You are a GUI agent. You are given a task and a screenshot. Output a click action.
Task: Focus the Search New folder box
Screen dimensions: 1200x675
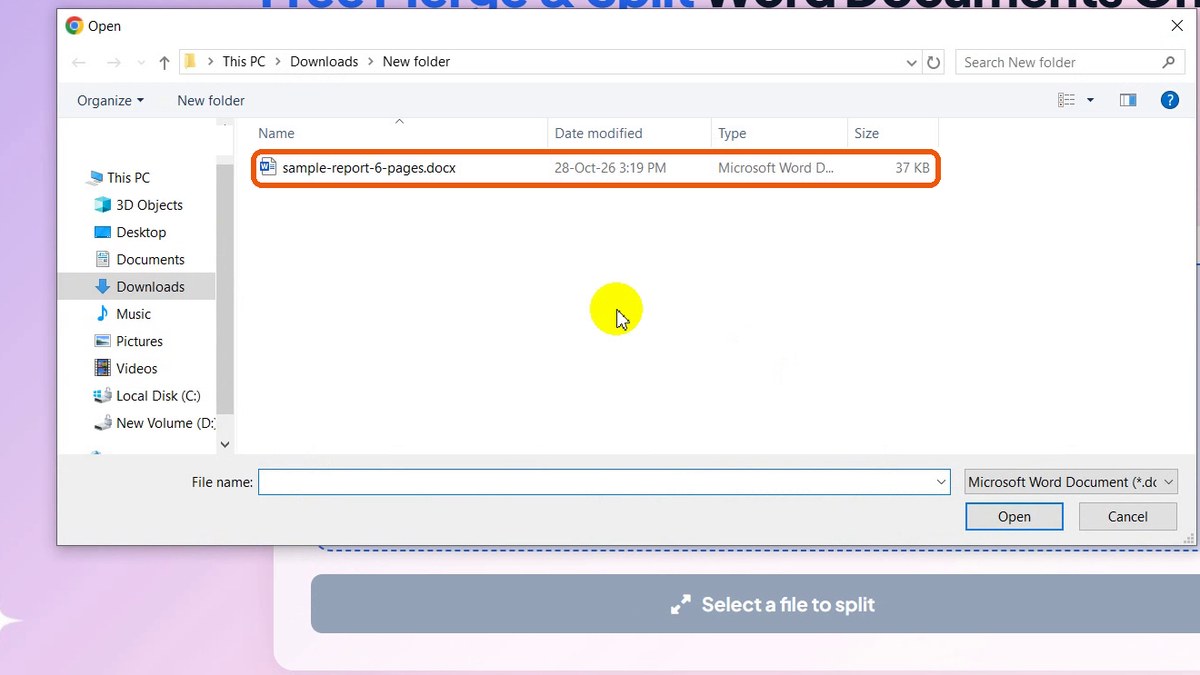(x=1070, y=62)
